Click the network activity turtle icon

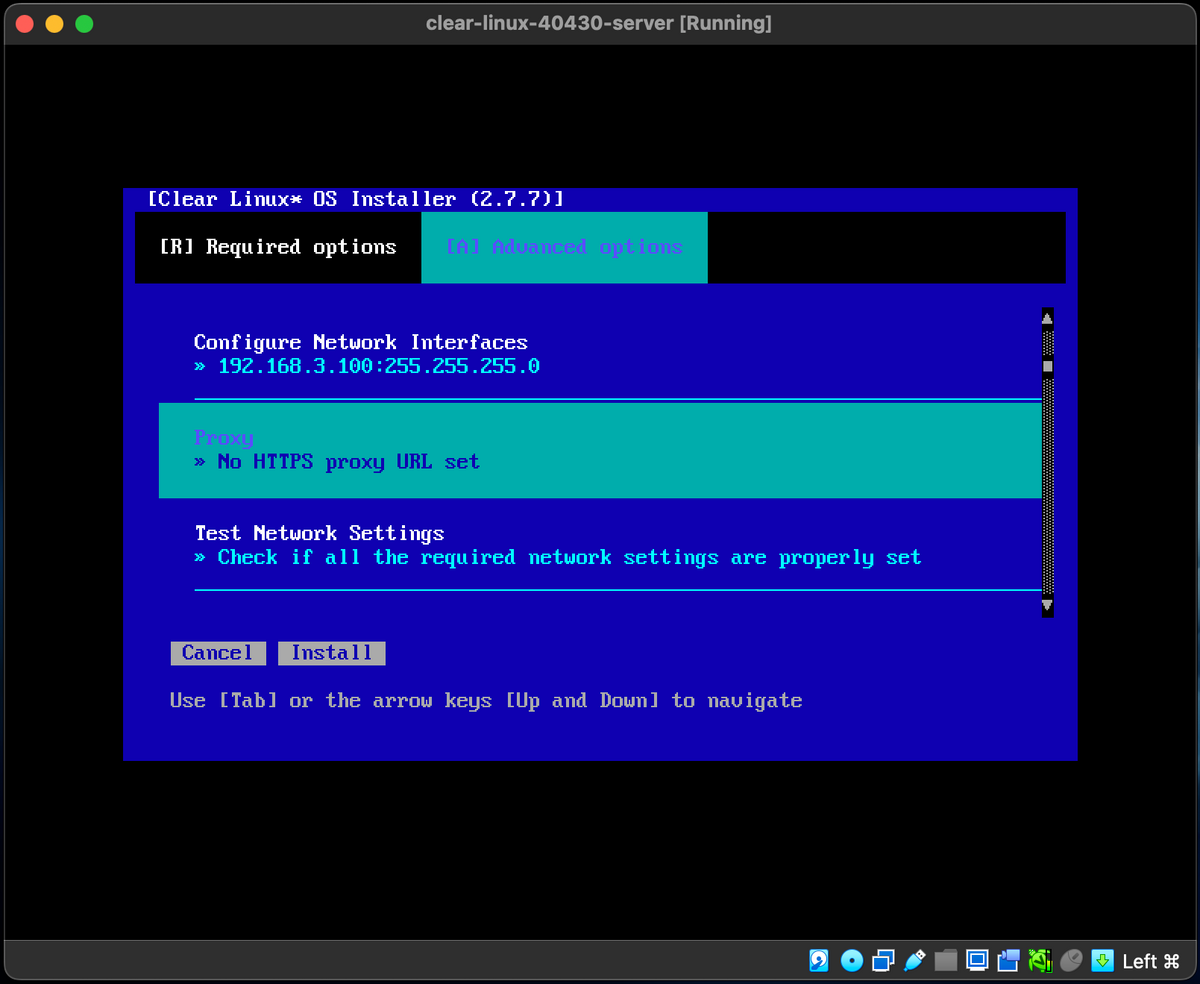1040,960
